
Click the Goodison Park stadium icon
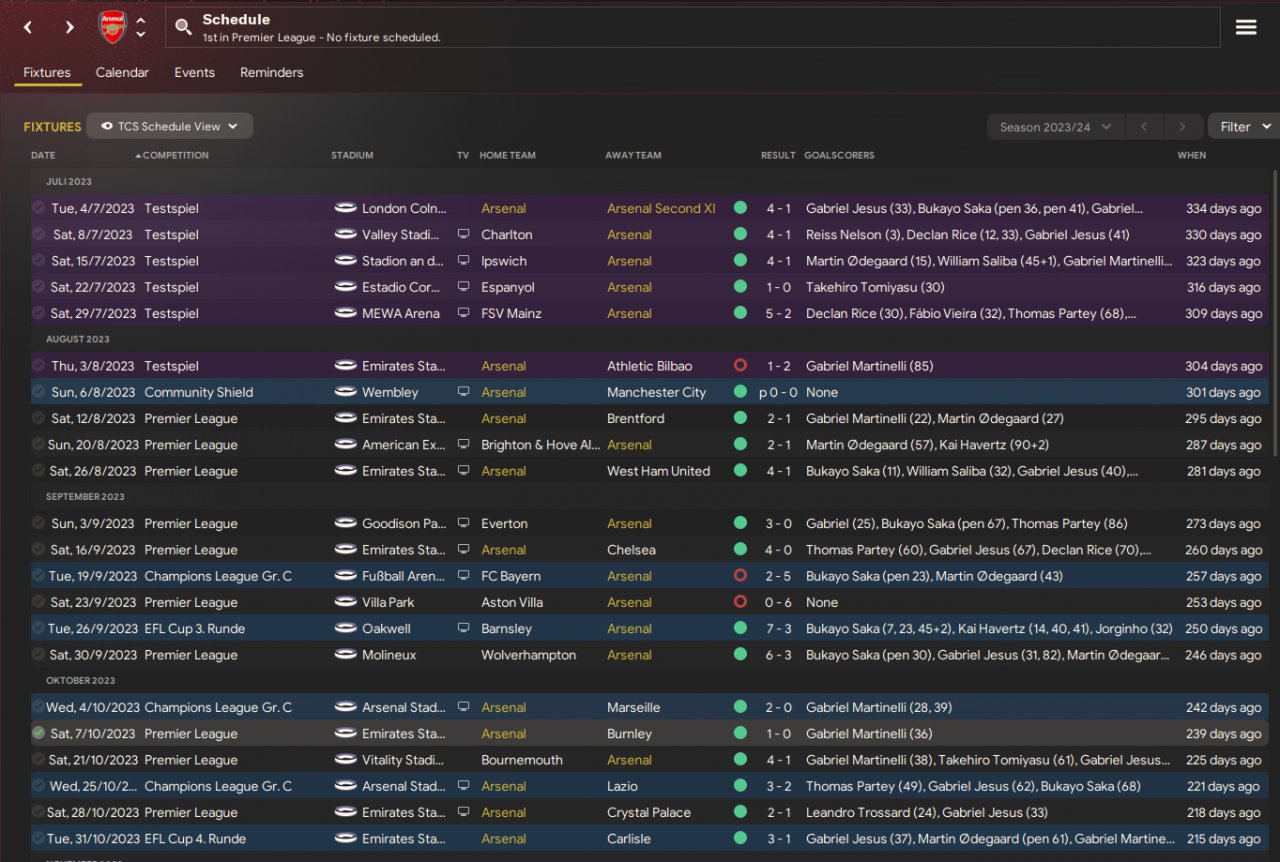pyautogui.click(x=346, y=523)
